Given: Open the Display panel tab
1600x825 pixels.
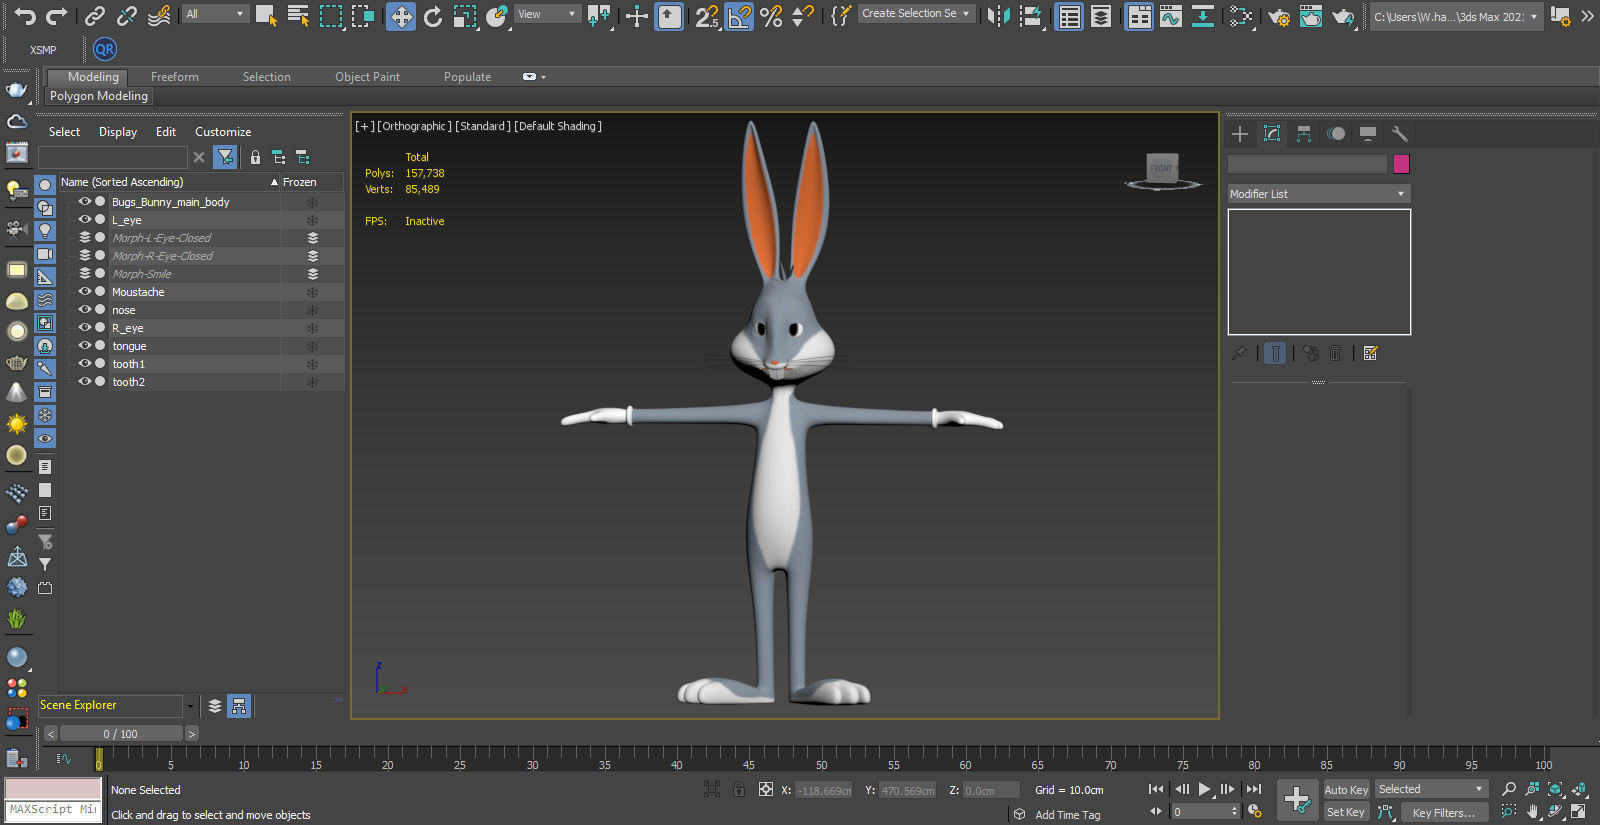Looking at the screenshot, I should tap(1368, 134).
